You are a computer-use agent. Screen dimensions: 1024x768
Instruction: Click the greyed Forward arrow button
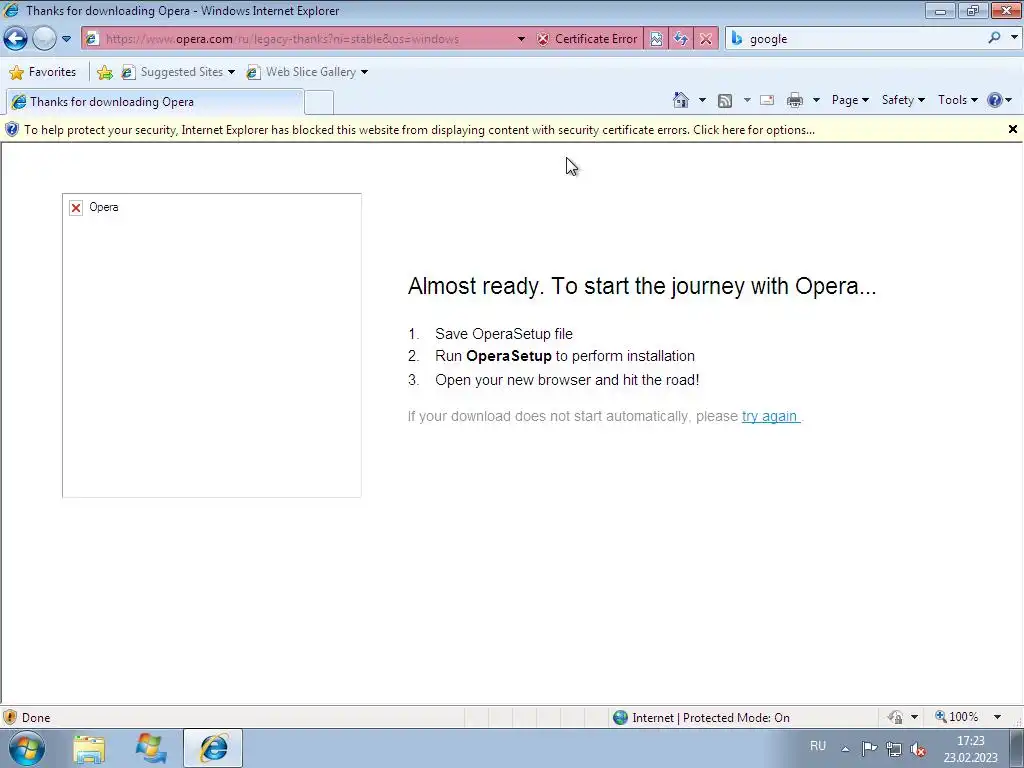click(44, 39)
